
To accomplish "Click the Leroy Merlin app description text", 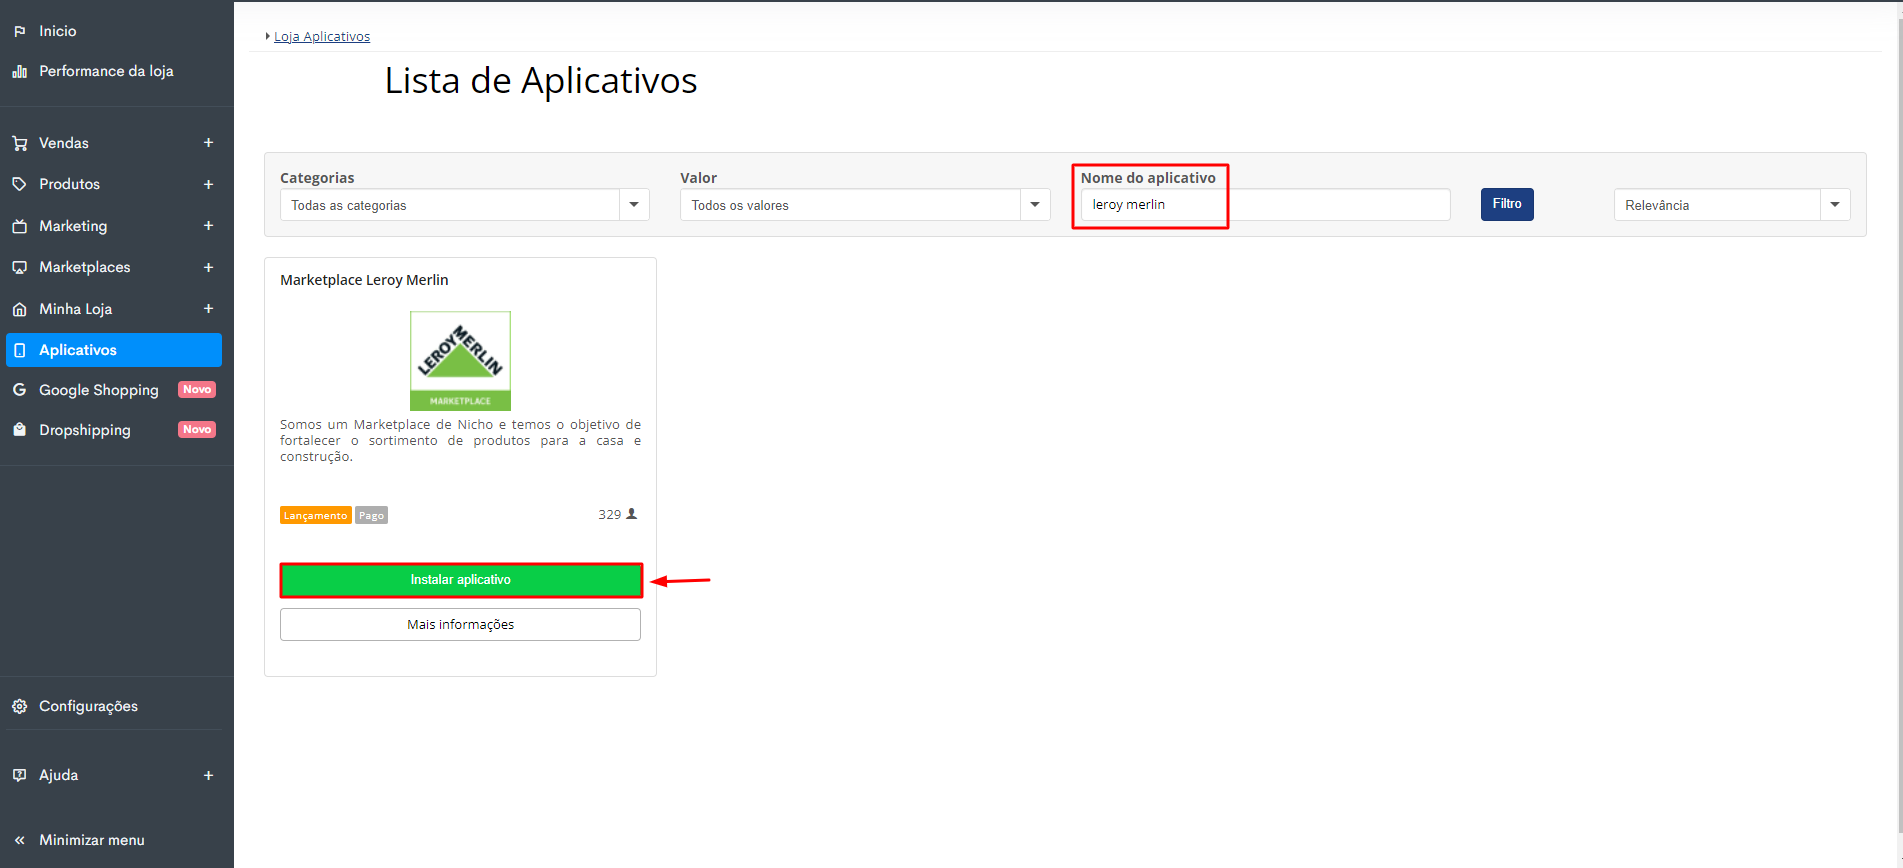I will point(461,440).
